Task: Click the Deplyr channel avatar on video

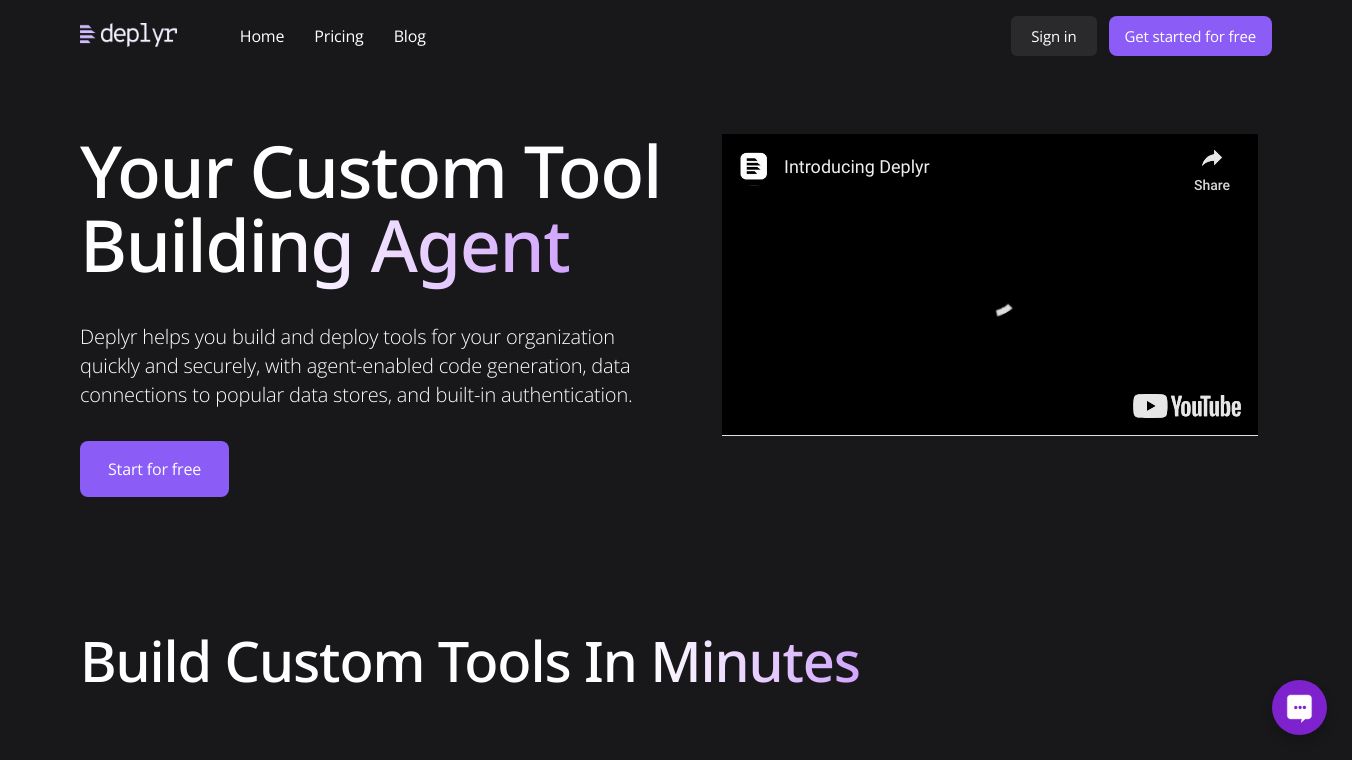Action: click(x=753, y=166)
